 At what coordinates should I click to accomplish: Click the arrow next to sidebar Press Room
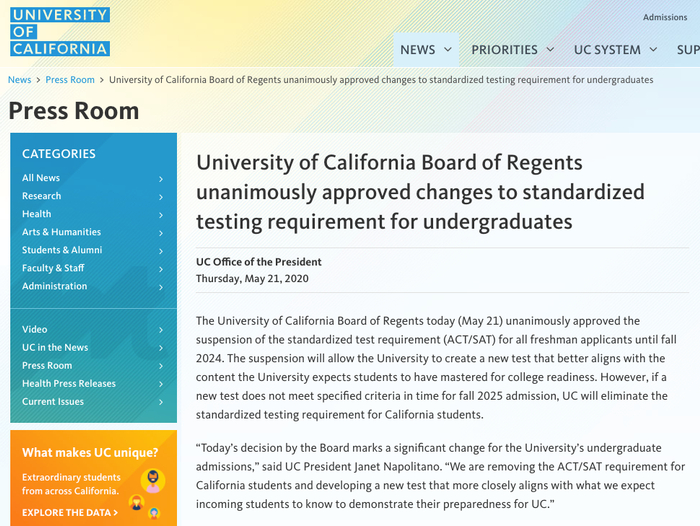161,366
